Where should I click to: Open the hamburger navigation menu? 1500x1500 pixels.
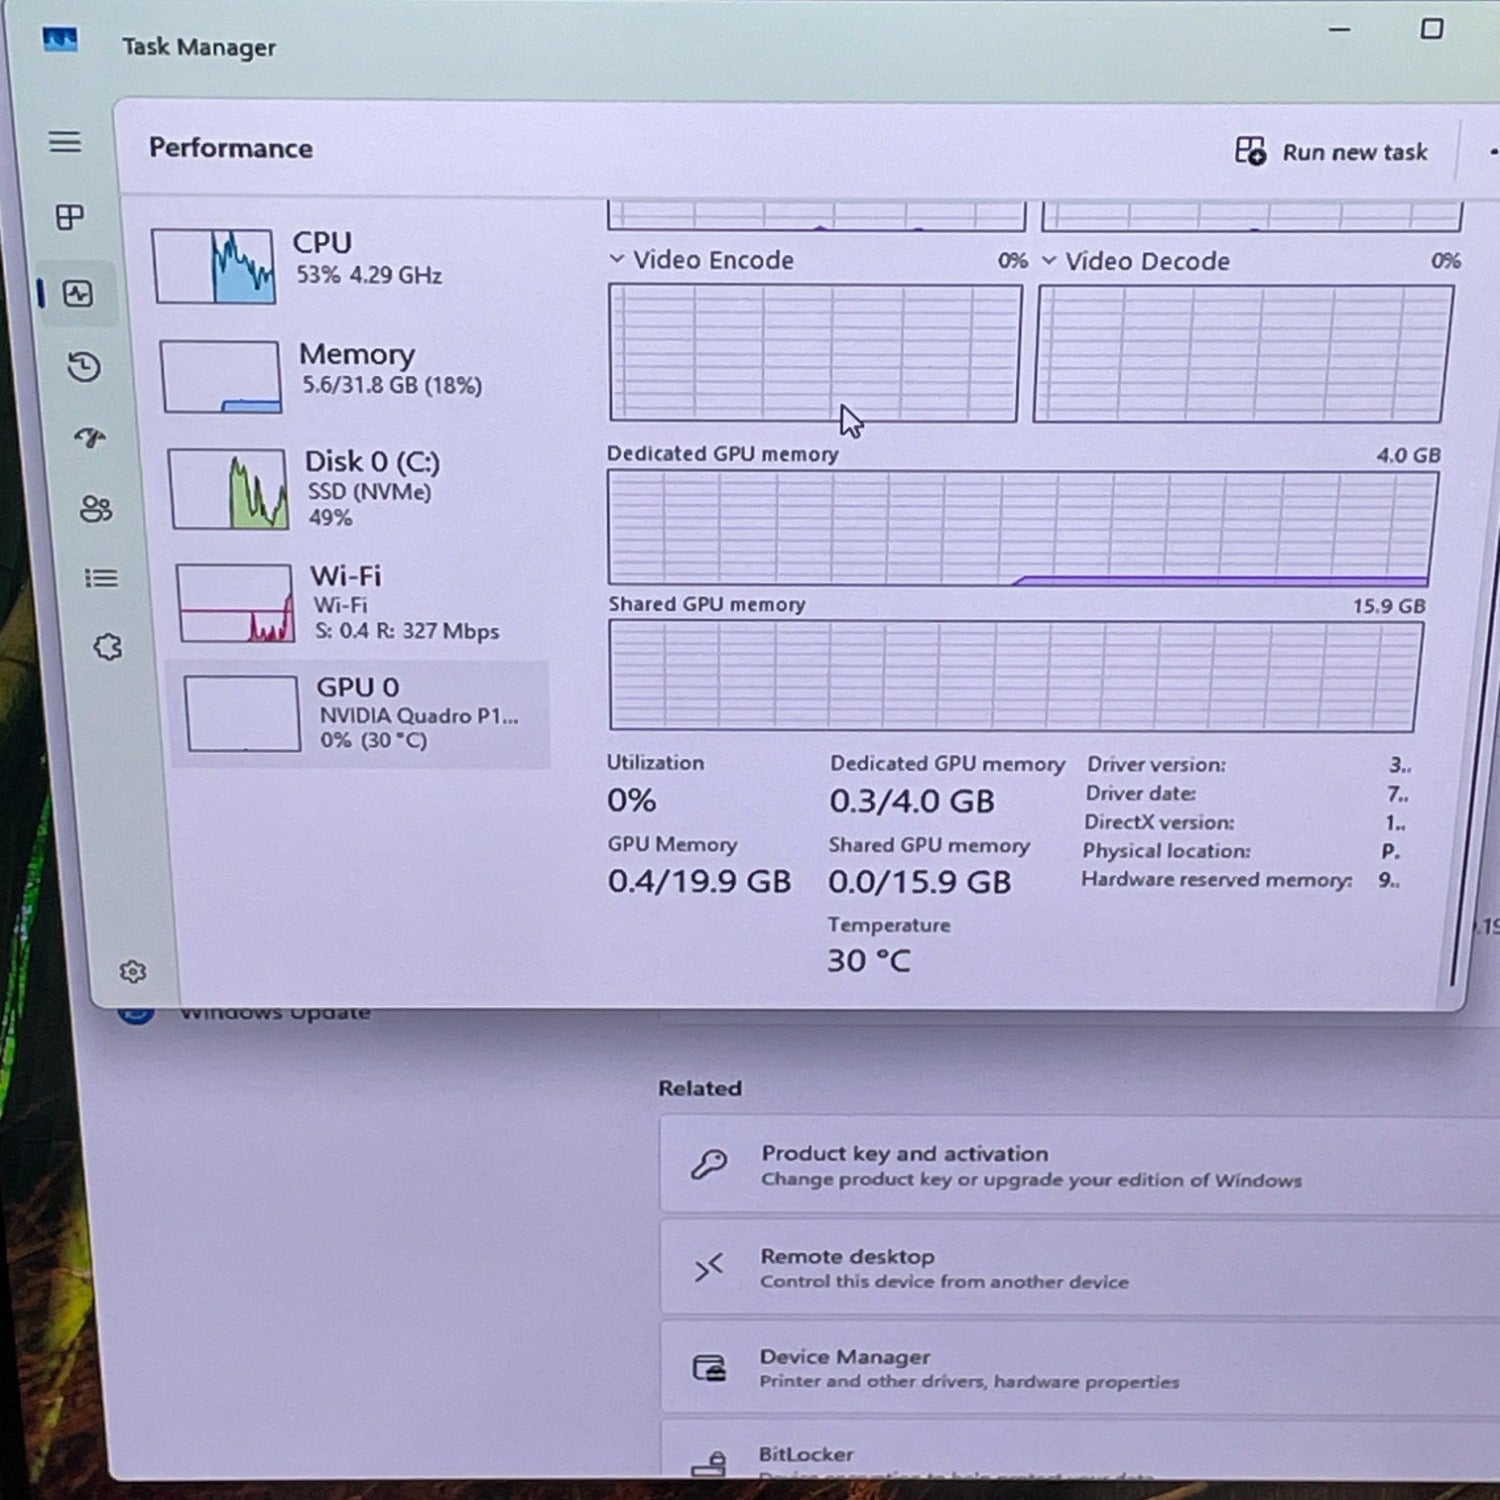click(x=65, y=142)
